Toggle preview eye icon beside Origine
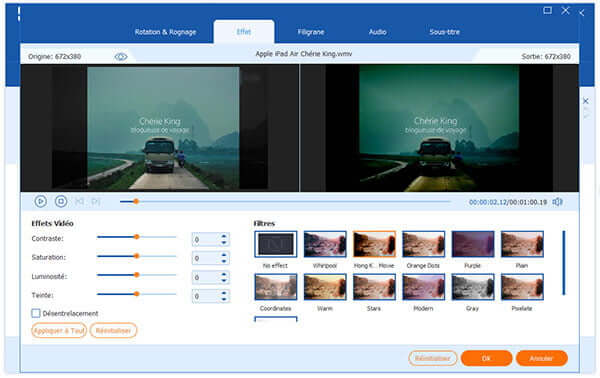The image size is (600, 378). (121, 57)
